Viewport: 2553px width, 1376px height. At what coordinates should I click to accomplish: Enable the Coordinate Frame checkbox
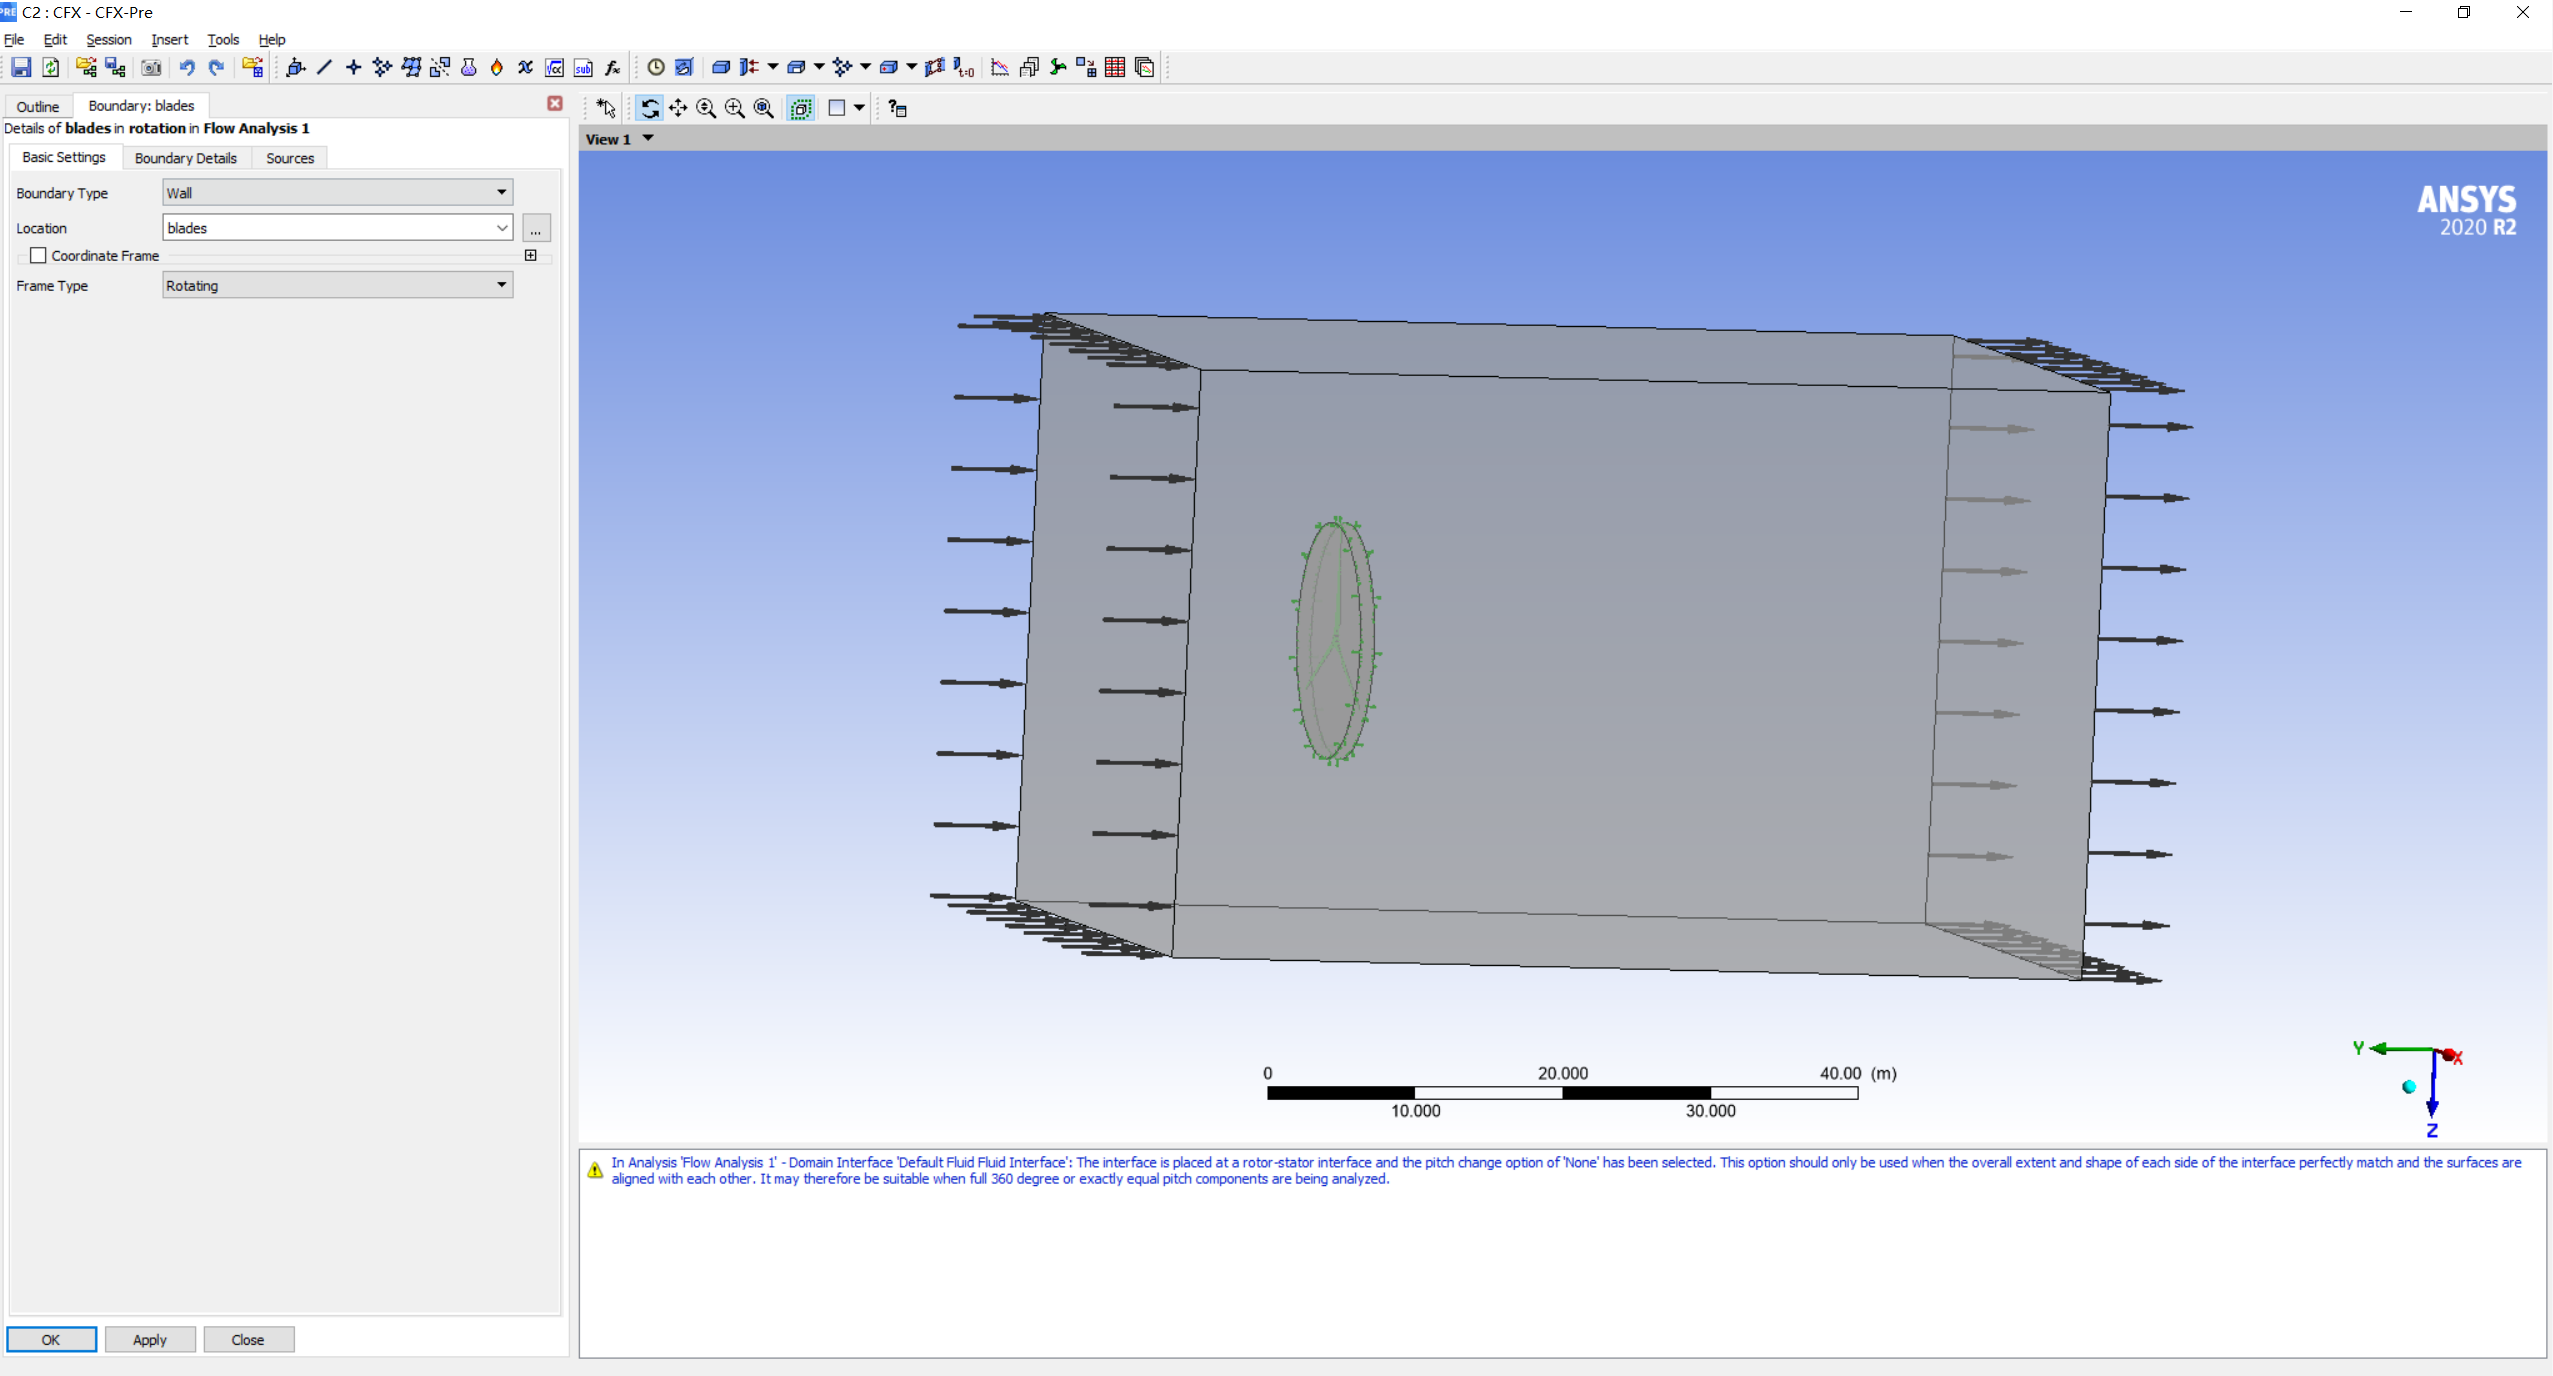[x=38, y=255]
